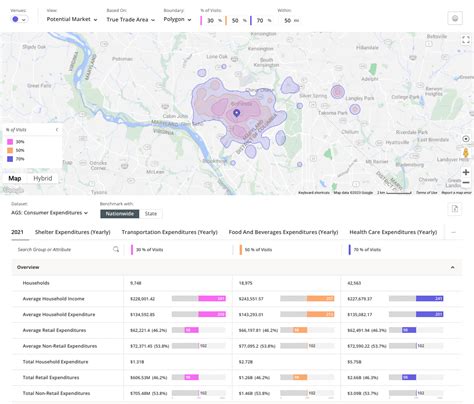The width and height of the screenshot is (474, 404).
Task: Click the settings icon button at top right
Action: (x=455, y=18)
